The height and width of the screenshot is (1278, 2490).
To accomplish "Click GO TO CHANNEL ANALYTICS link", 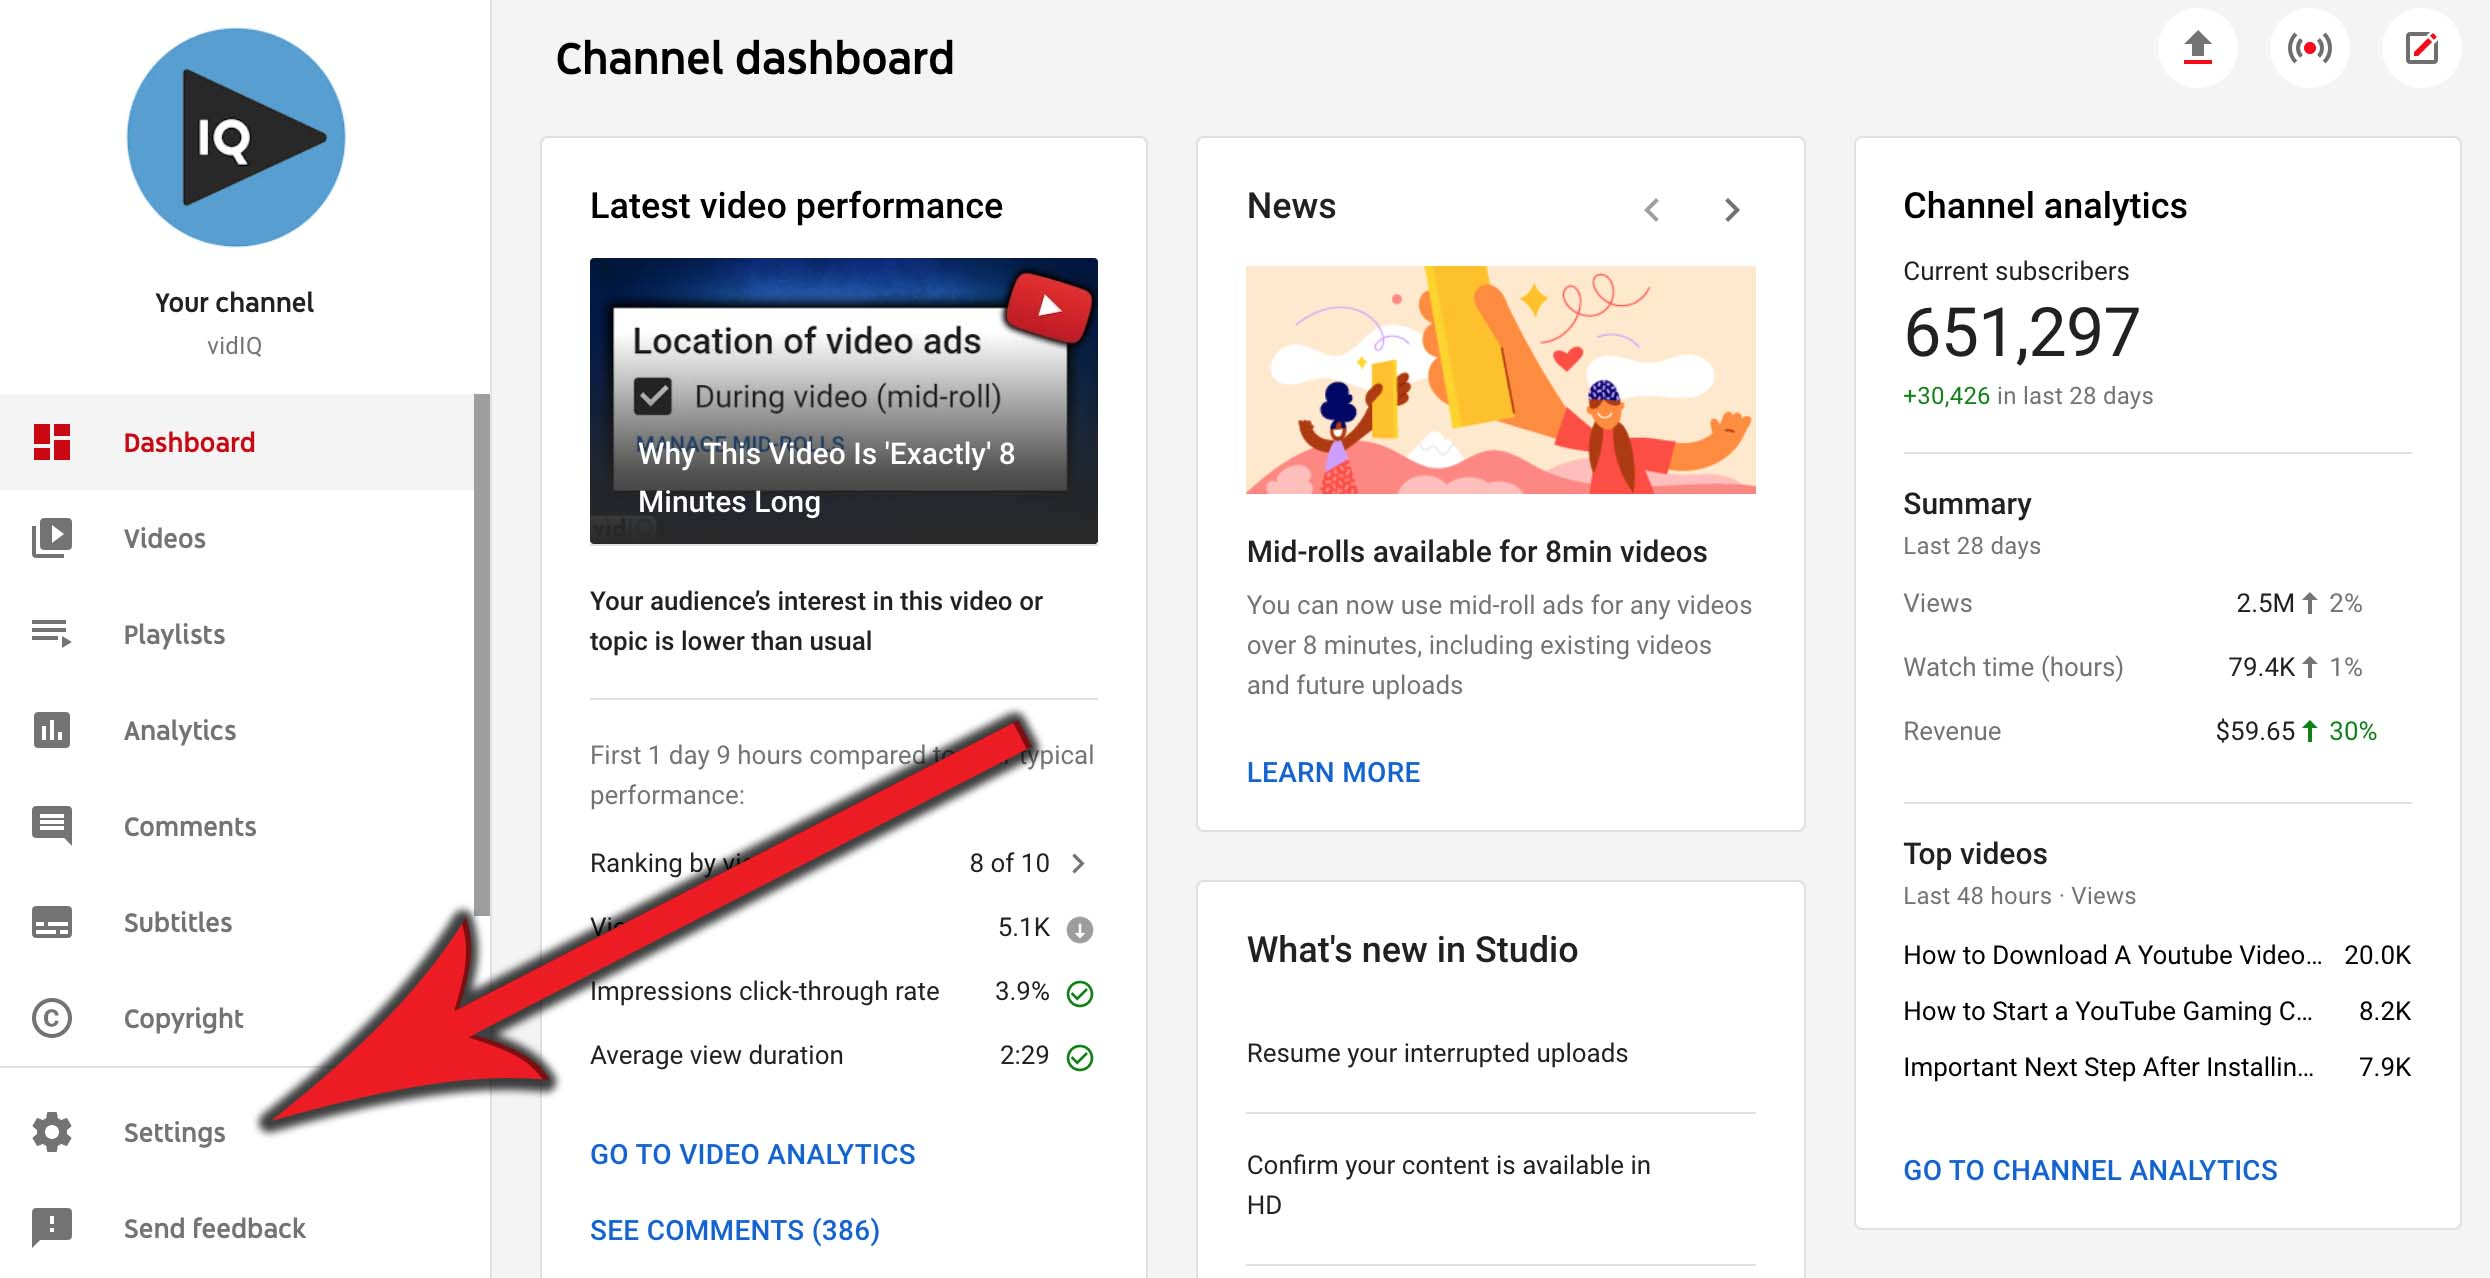I will pos(2090,1170).
